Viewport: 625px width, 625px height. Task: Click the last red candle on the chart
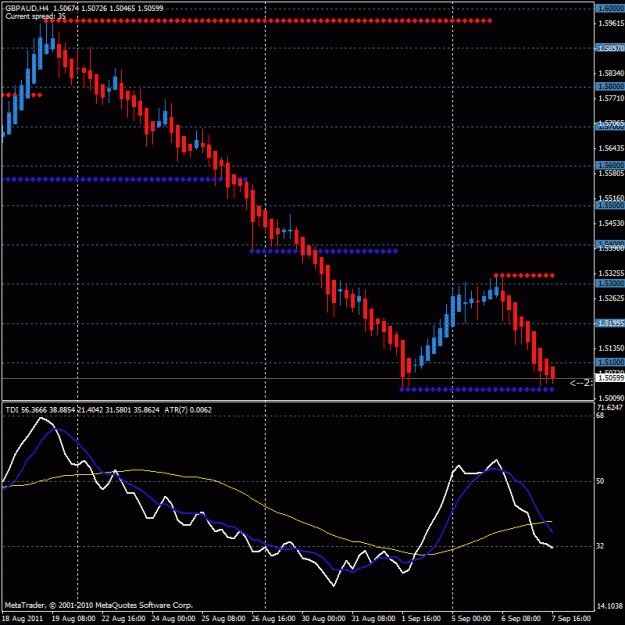[553, 373]
